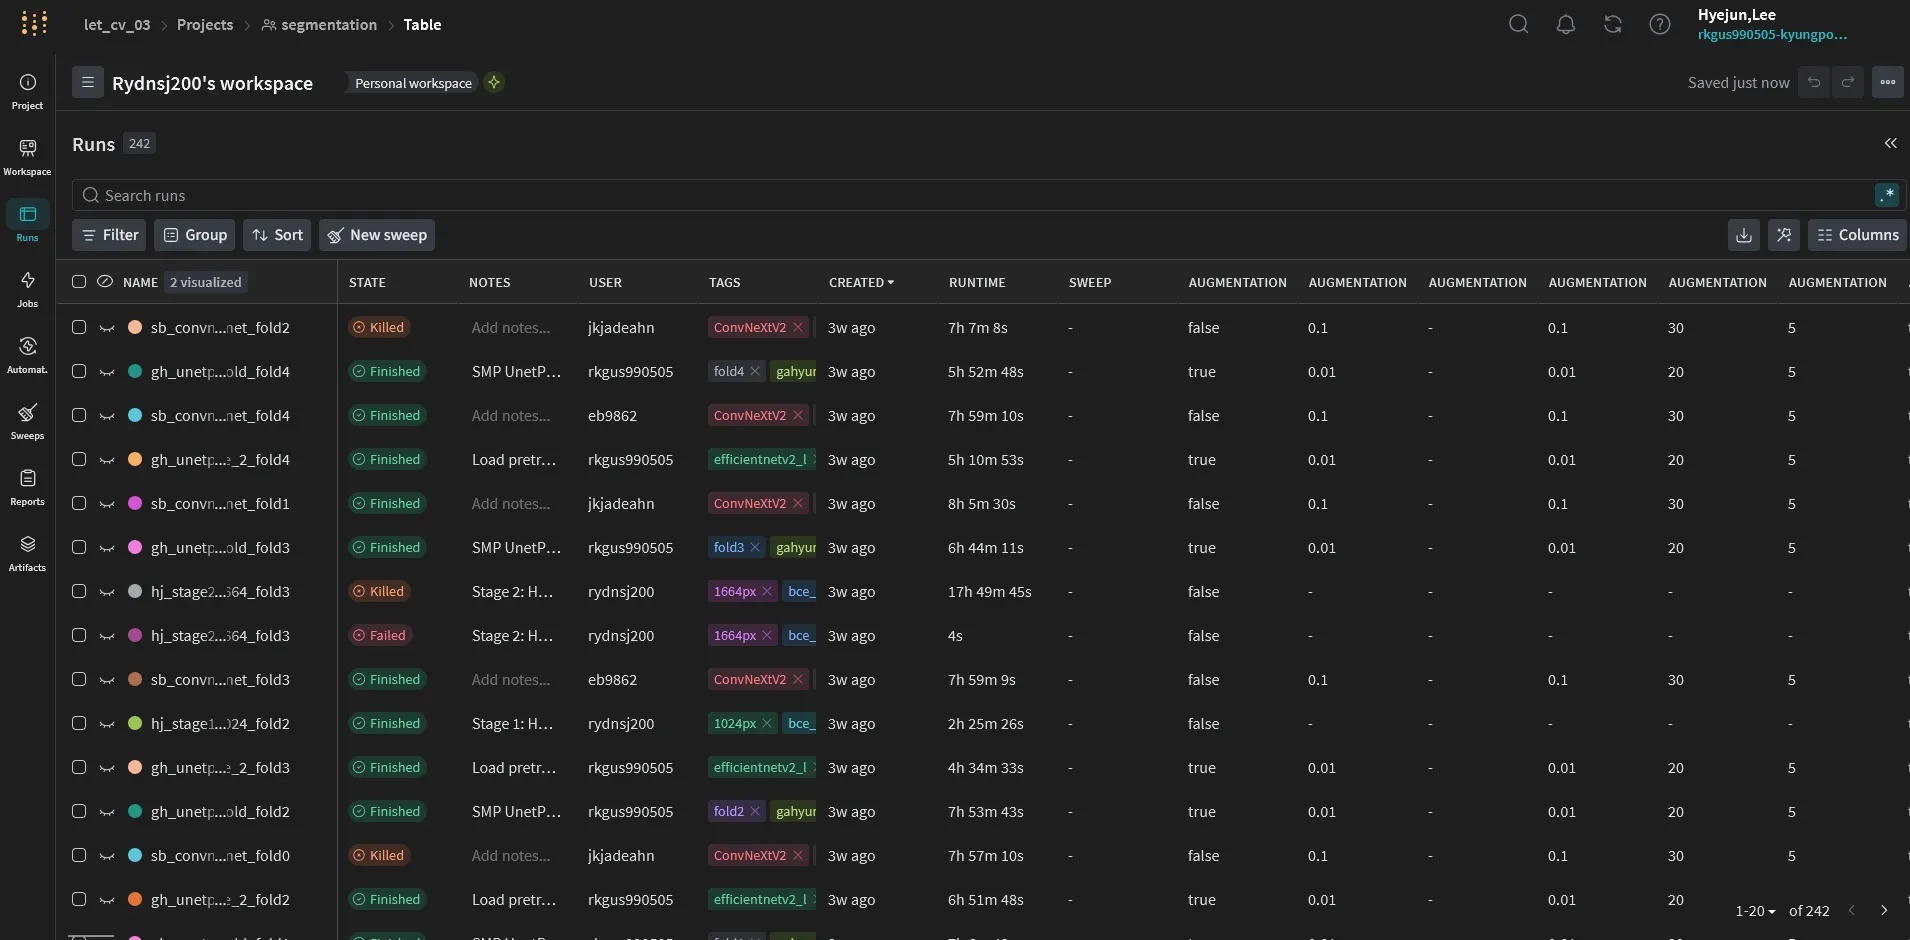Open Reports in the sidebar
Image resolution: width=1910 pixels, height=940 pixels.
click(27, 487)
